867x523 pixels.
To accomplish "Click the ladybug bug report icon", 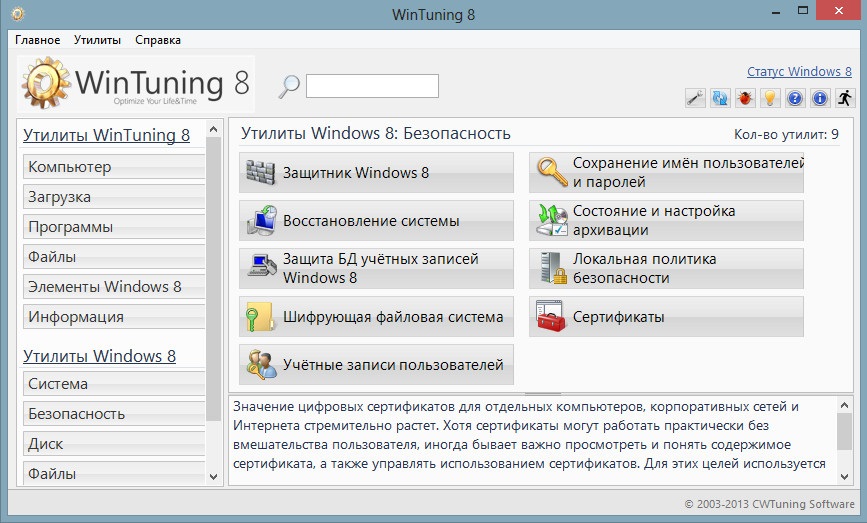I will point(745,98).
